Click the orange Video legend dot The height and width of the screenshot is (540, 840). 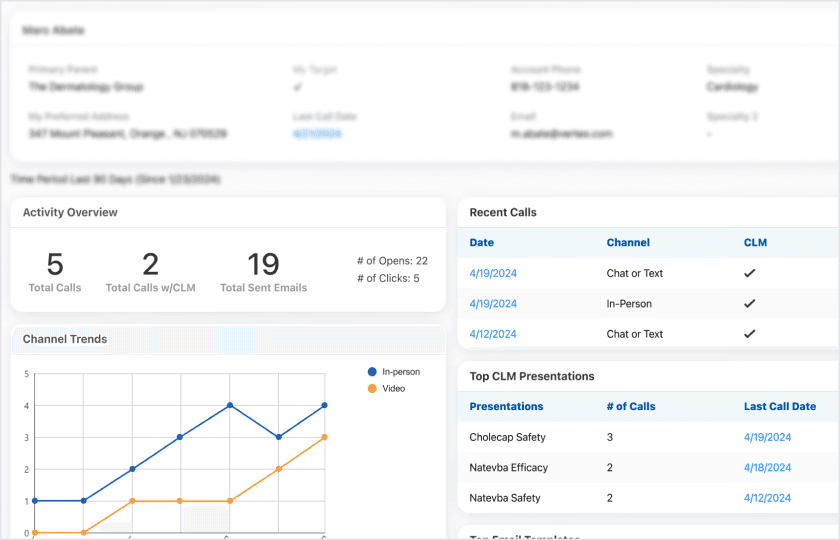click(x=372, y=388)
